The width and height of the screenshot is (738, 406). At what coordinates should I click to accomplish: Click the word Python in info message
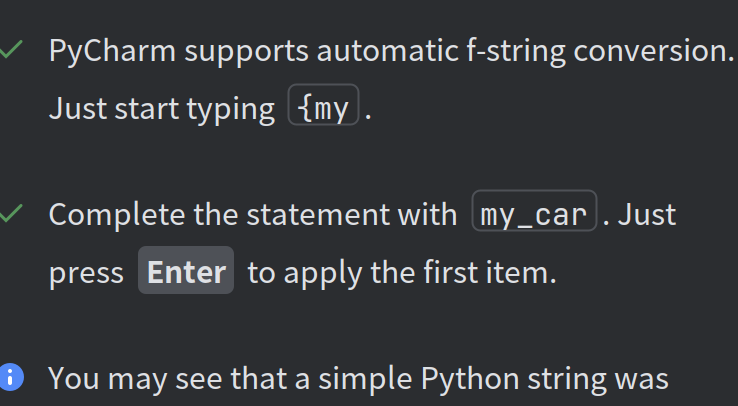[470, 379]
